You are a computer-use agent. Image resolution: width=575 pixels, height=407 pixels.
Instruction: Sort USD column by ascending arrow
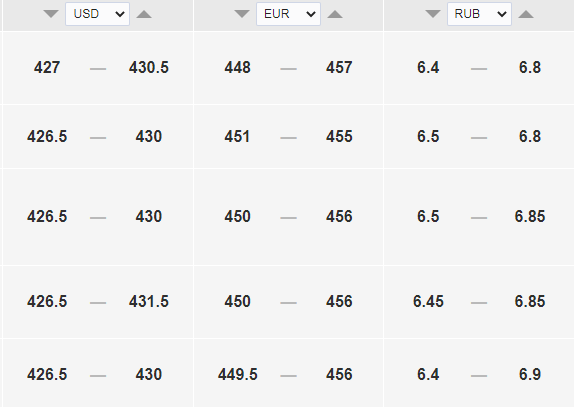[144, 14]
